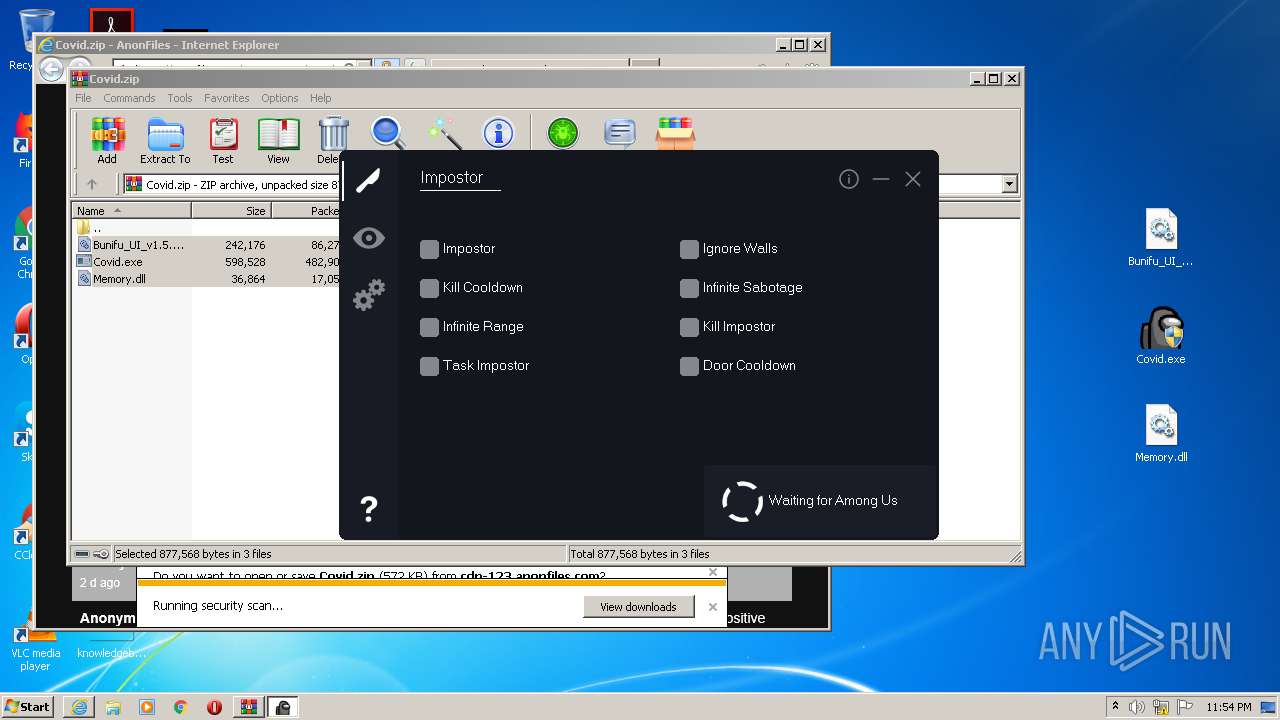Enable the Impostor checkbox
This screenshot has width=1280, height=720.
[x=429, y=249]
